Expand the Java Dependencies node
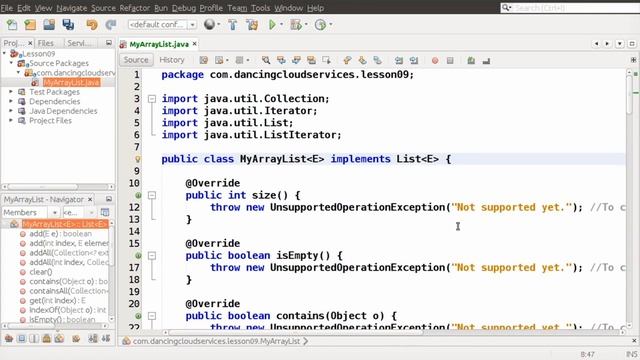This screenshot has width=640, height=360. [x=11, y=111]
